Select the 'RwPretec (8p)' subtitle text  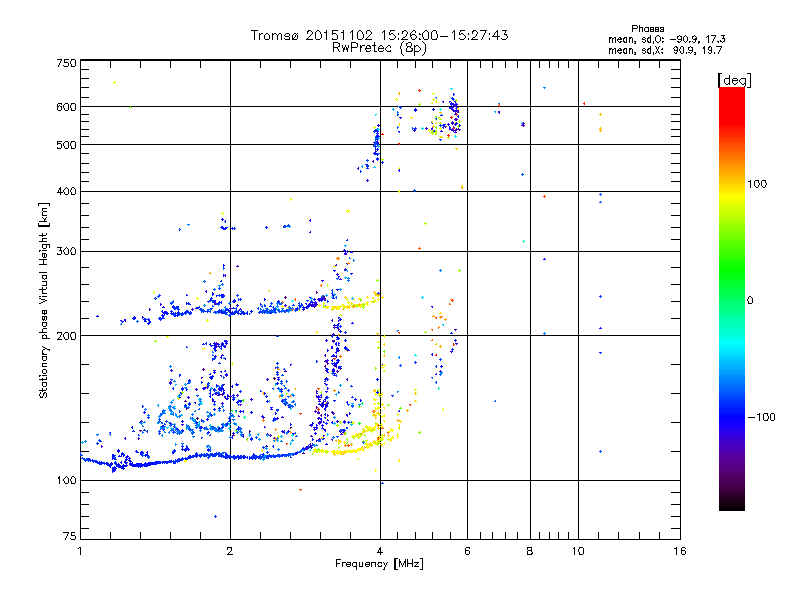pyautogui.click(x=379, y=48)
